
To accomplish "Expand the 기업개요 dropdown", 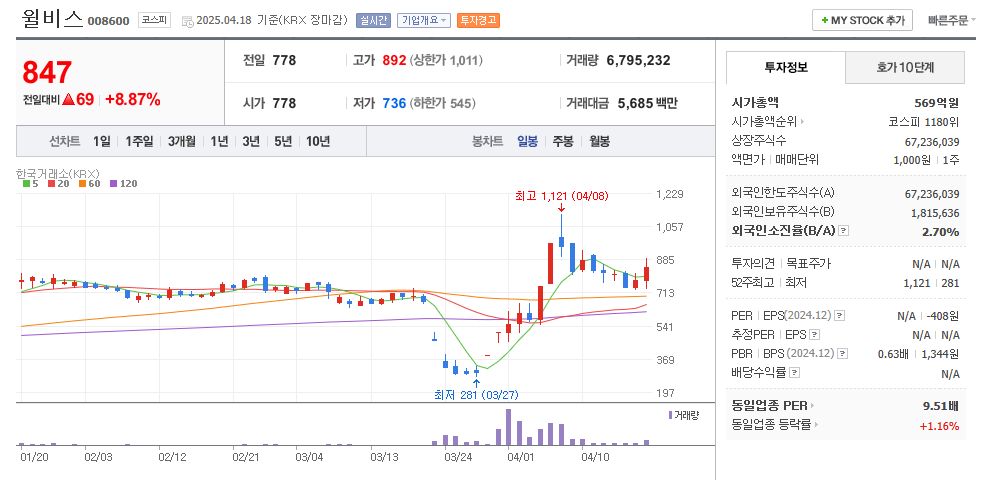I will pos(424,20).
